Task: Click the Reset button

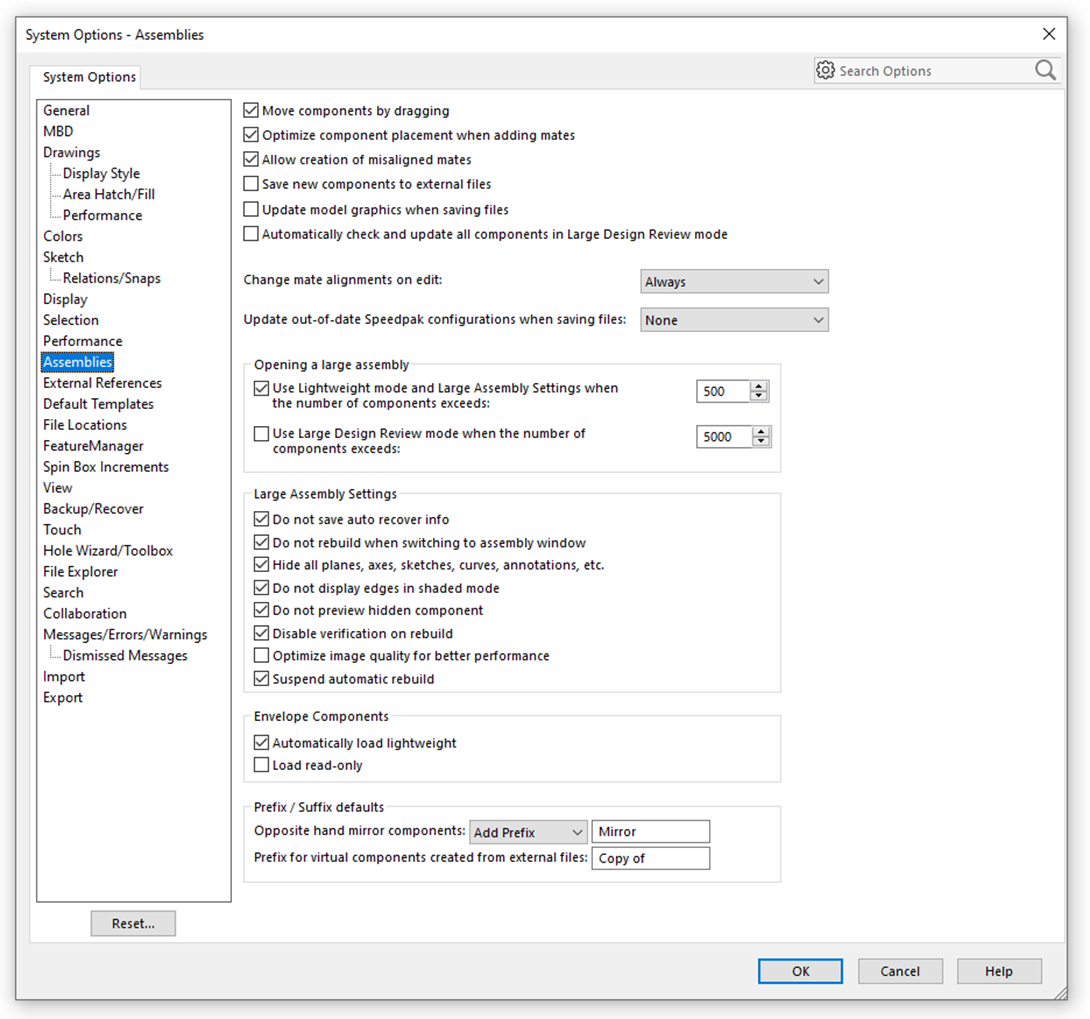Action: point(133,923)
